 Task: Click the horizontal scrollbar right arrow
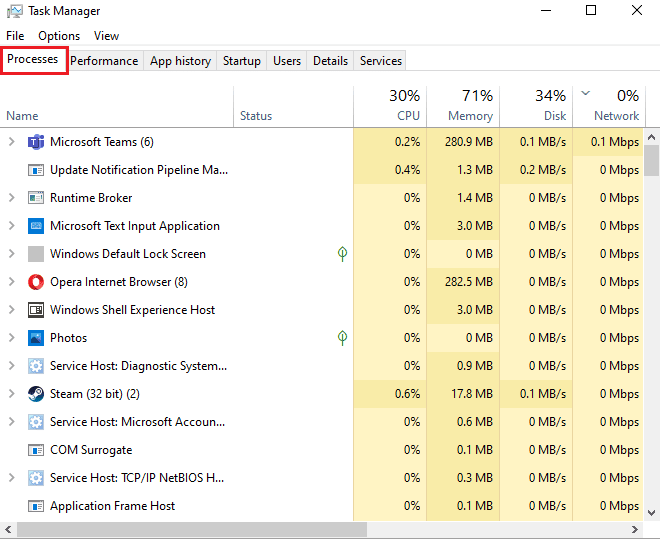pos(635,529)
